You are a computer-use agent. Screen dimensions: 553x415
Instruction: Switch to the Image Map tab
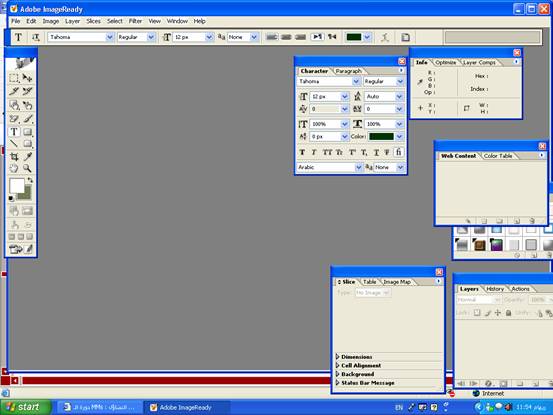(x=397, y=282)
